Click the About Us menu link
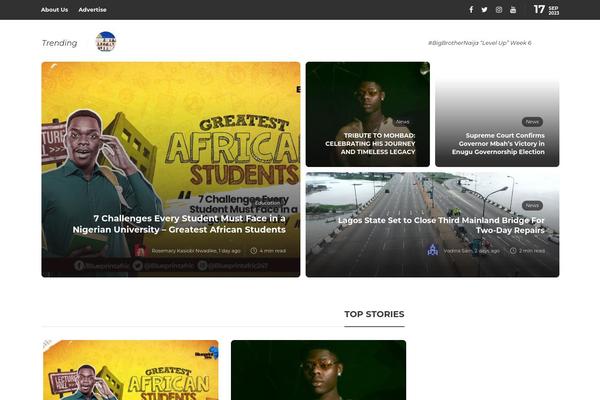The image size is (600, 400). (x=54, y=10)
